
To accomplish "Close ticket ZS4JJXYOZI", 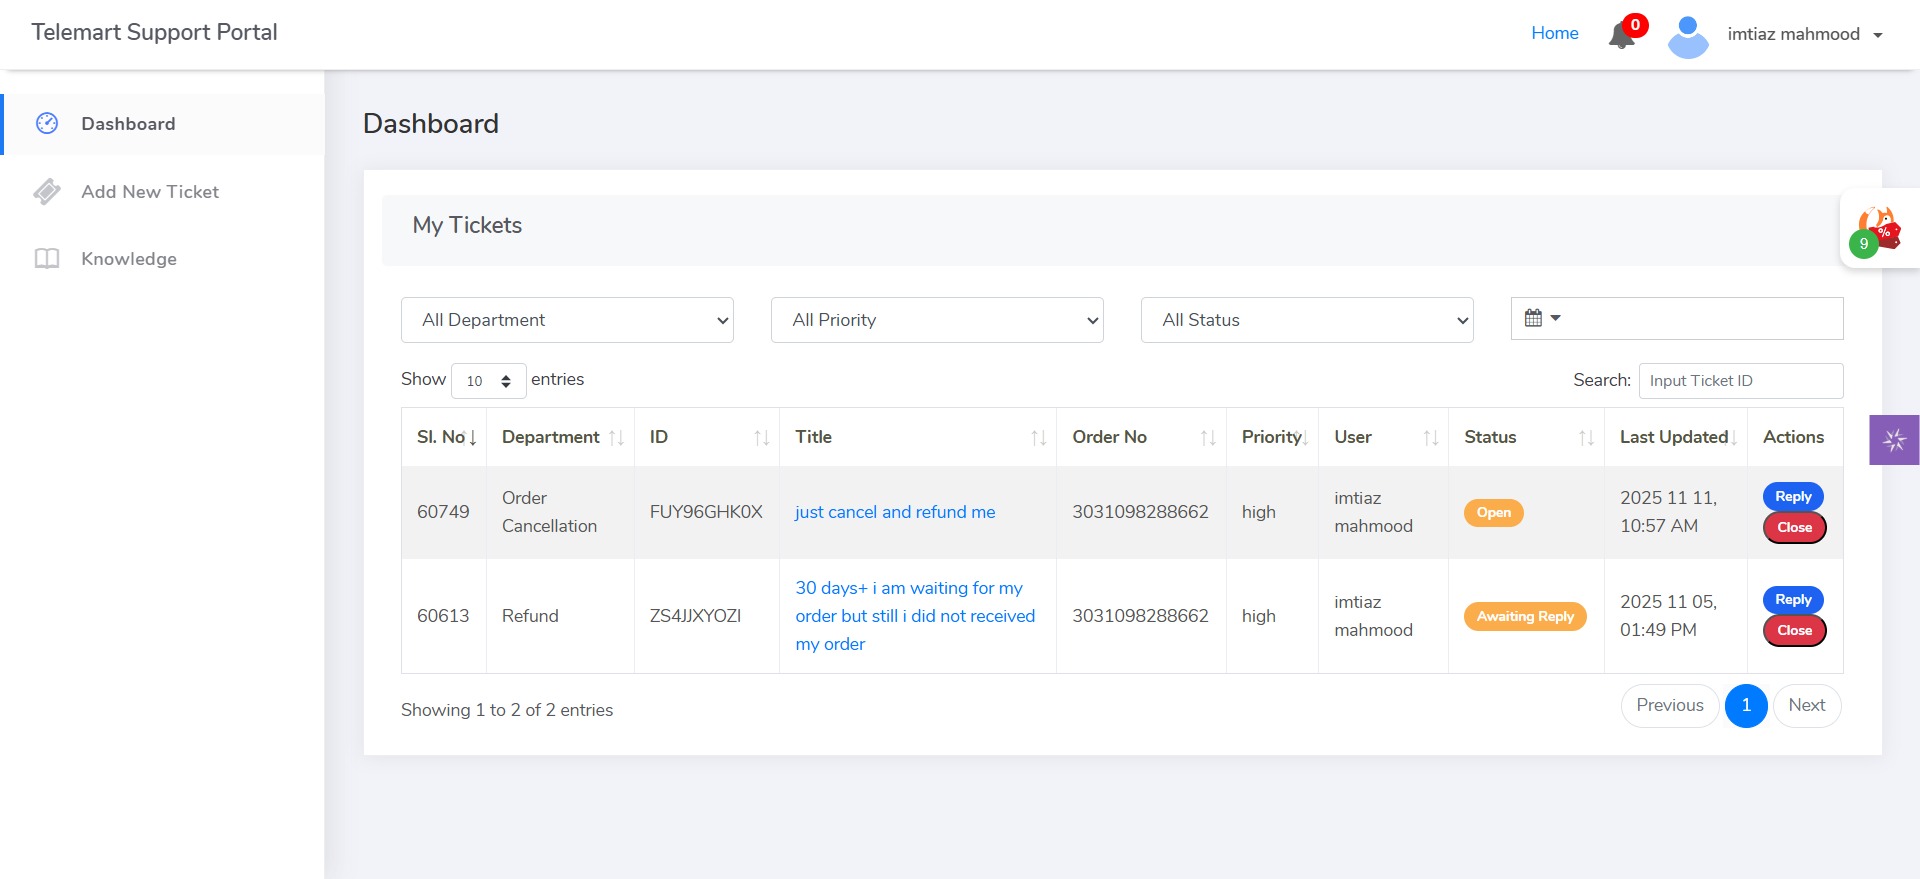I will 1794,630.
